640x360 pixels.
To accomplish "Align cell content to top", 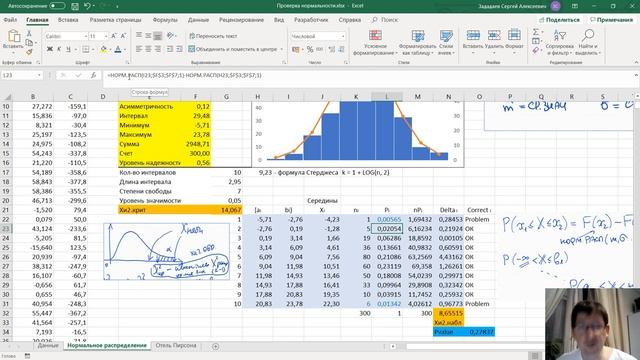I will (x=139, y=36).
